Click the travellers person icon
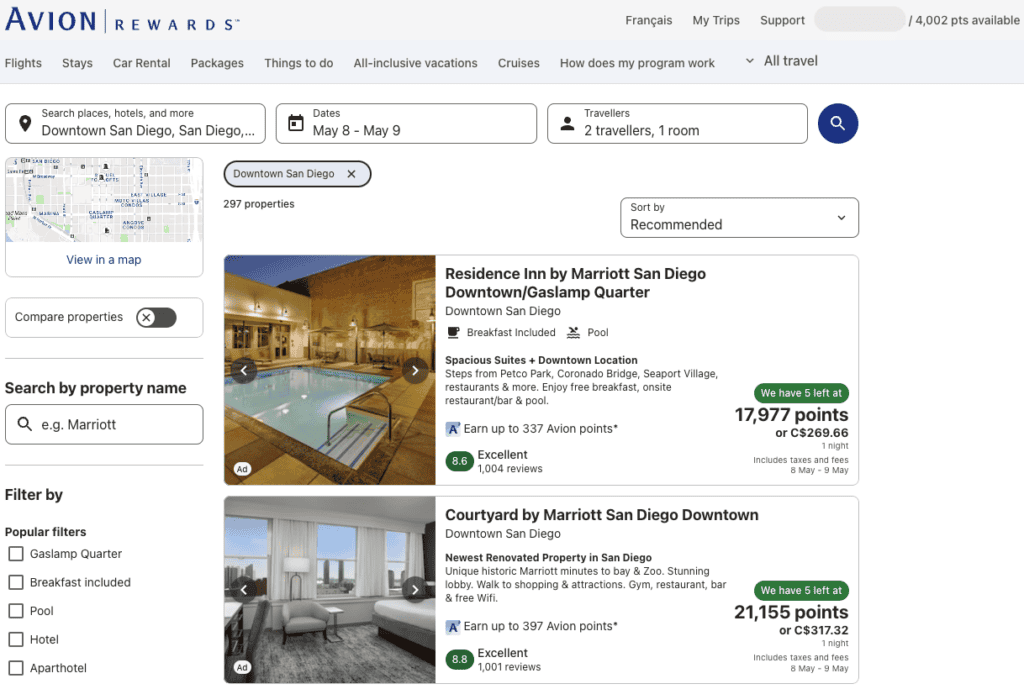The height and width of the screenshot is (689, 1024). click(566, 122)
